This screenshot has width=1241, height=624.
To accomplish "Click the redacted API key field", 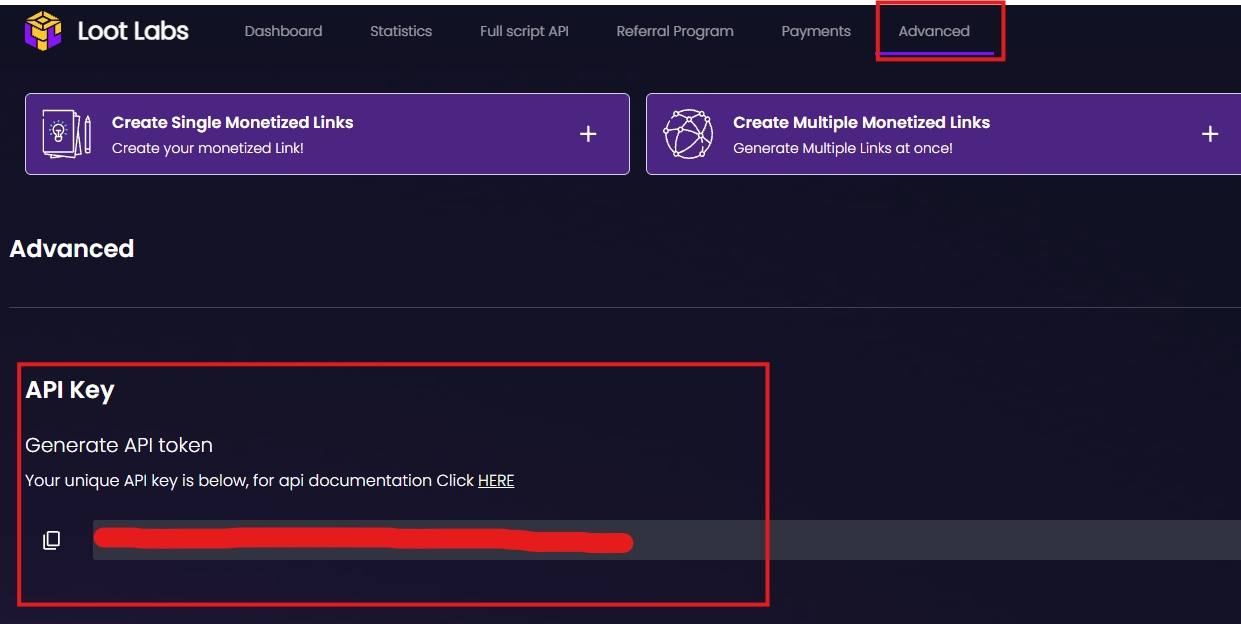I will [660, 540].
